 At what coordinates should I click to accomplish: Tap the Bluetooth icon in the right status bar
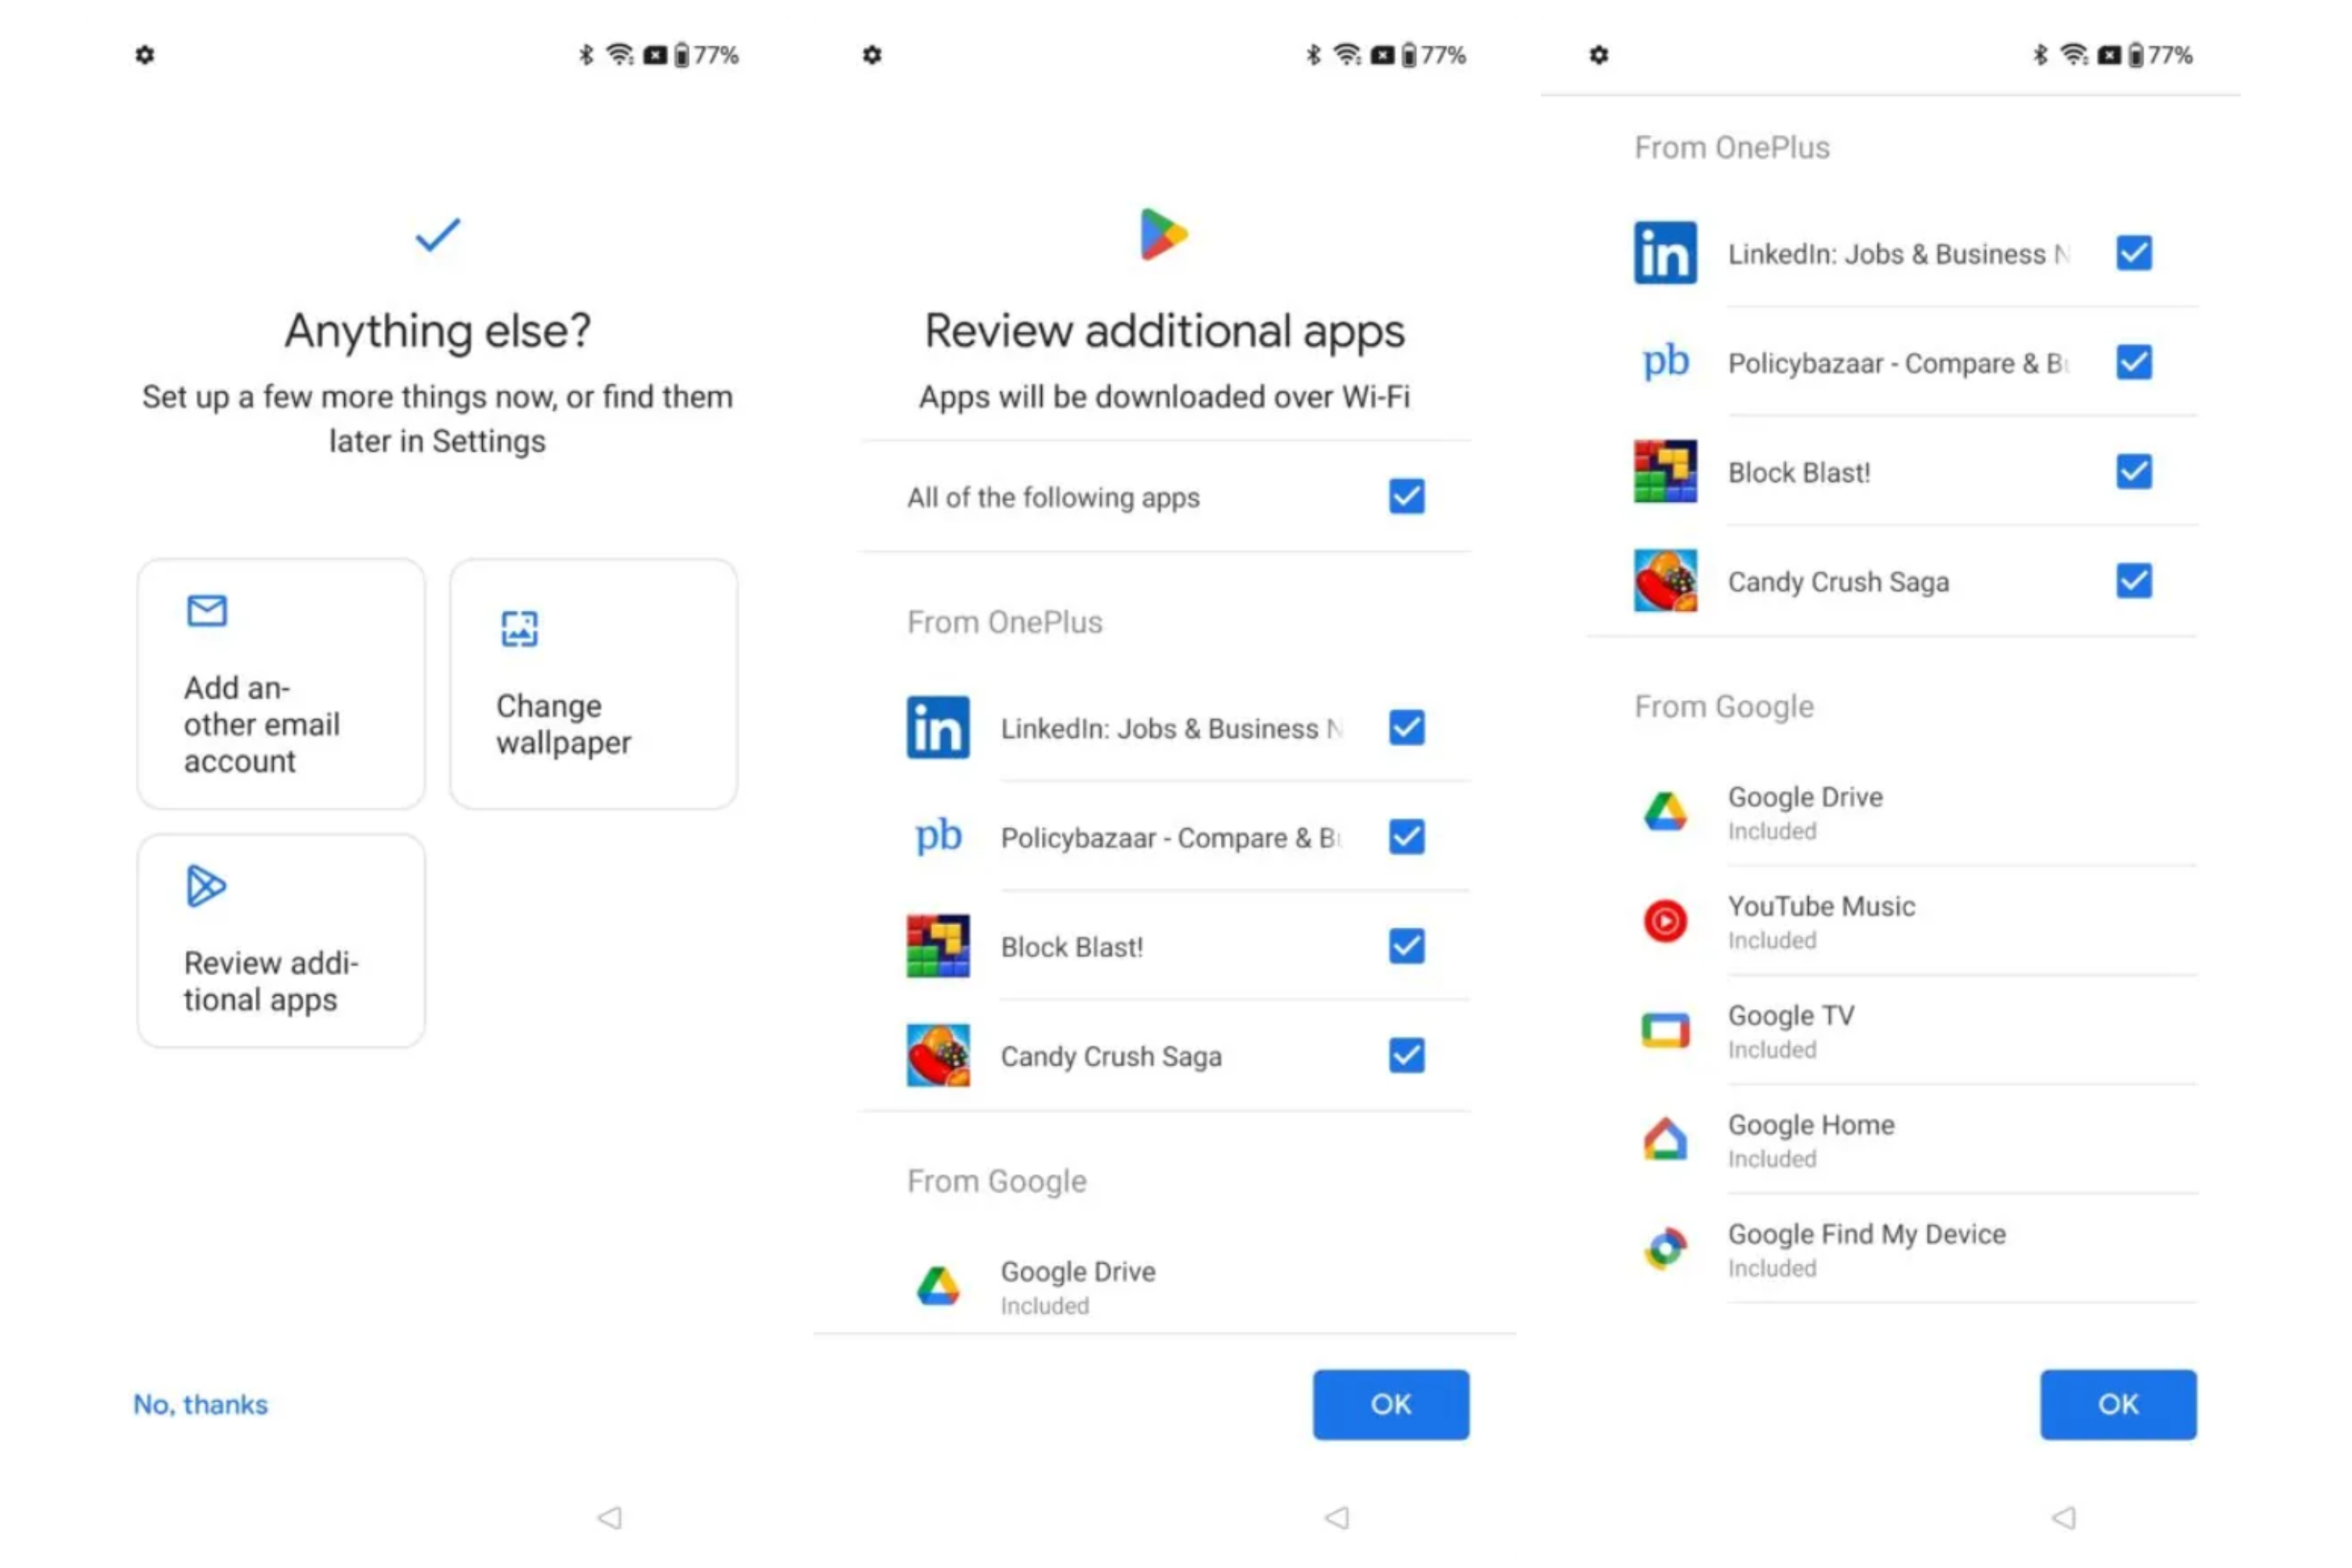[2041, 55]
